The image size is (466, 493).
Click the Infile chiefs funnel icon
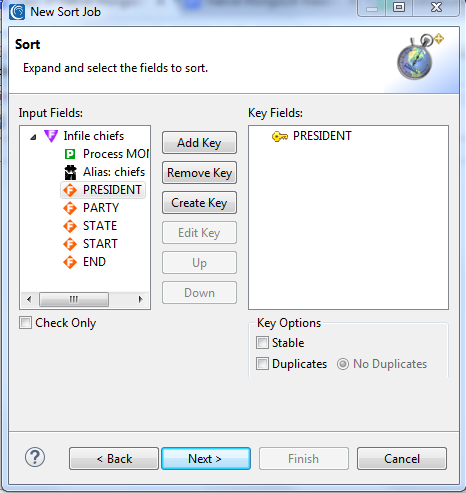coord(51,136)
